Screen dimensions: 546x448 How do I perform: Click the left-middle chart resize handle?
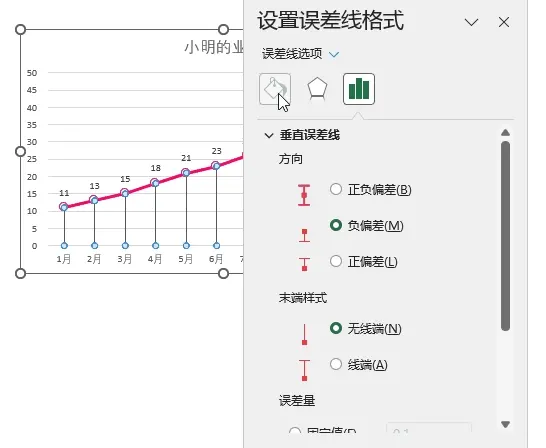[21, 151]
